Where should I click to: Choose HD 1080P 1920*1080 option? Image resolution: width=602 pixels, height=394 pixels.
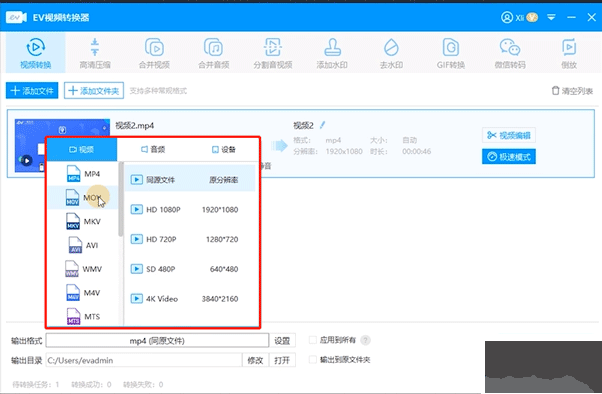pyautogui.click(x=190, y=209)
